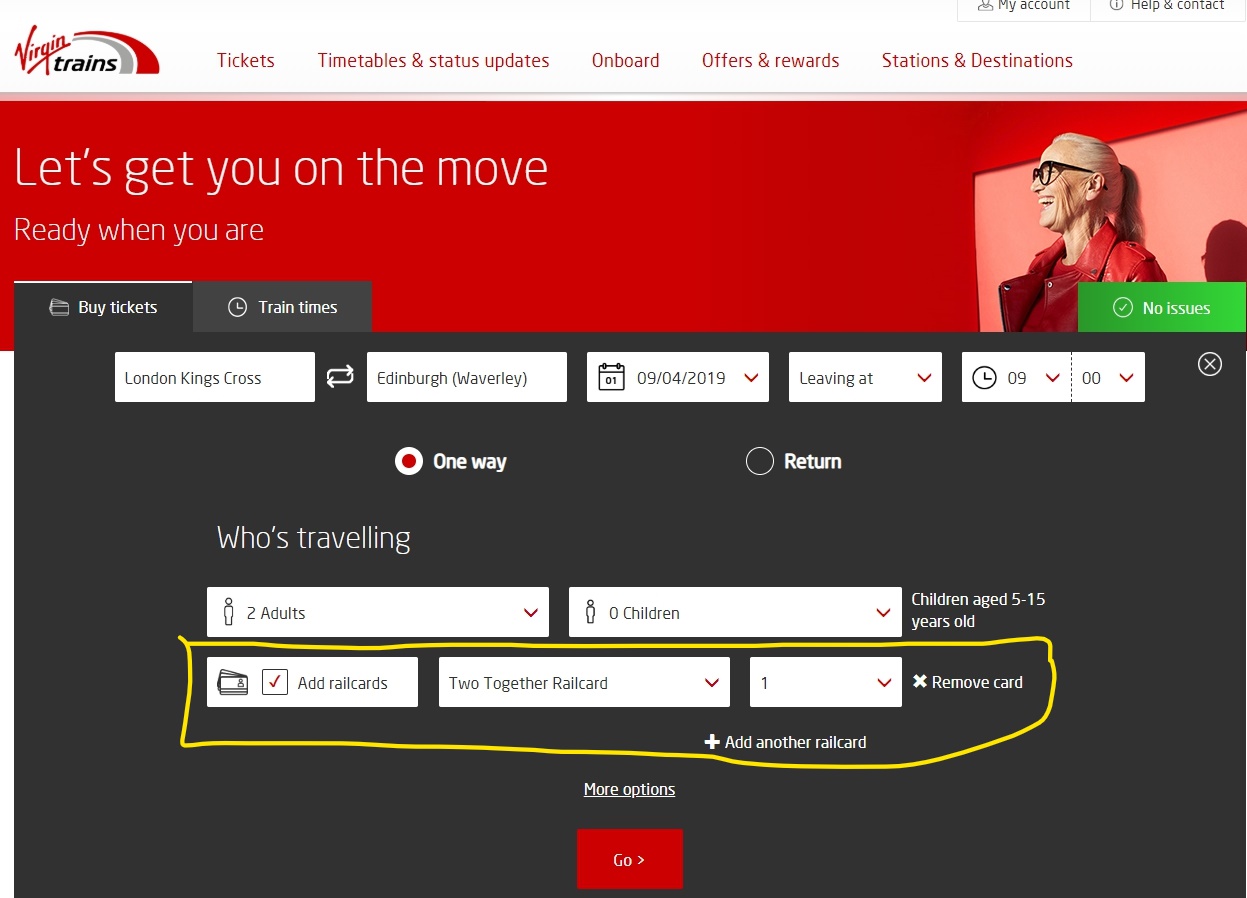Click the Remove card text
This screenshot has height=898, width=1247.
point(977,682)
